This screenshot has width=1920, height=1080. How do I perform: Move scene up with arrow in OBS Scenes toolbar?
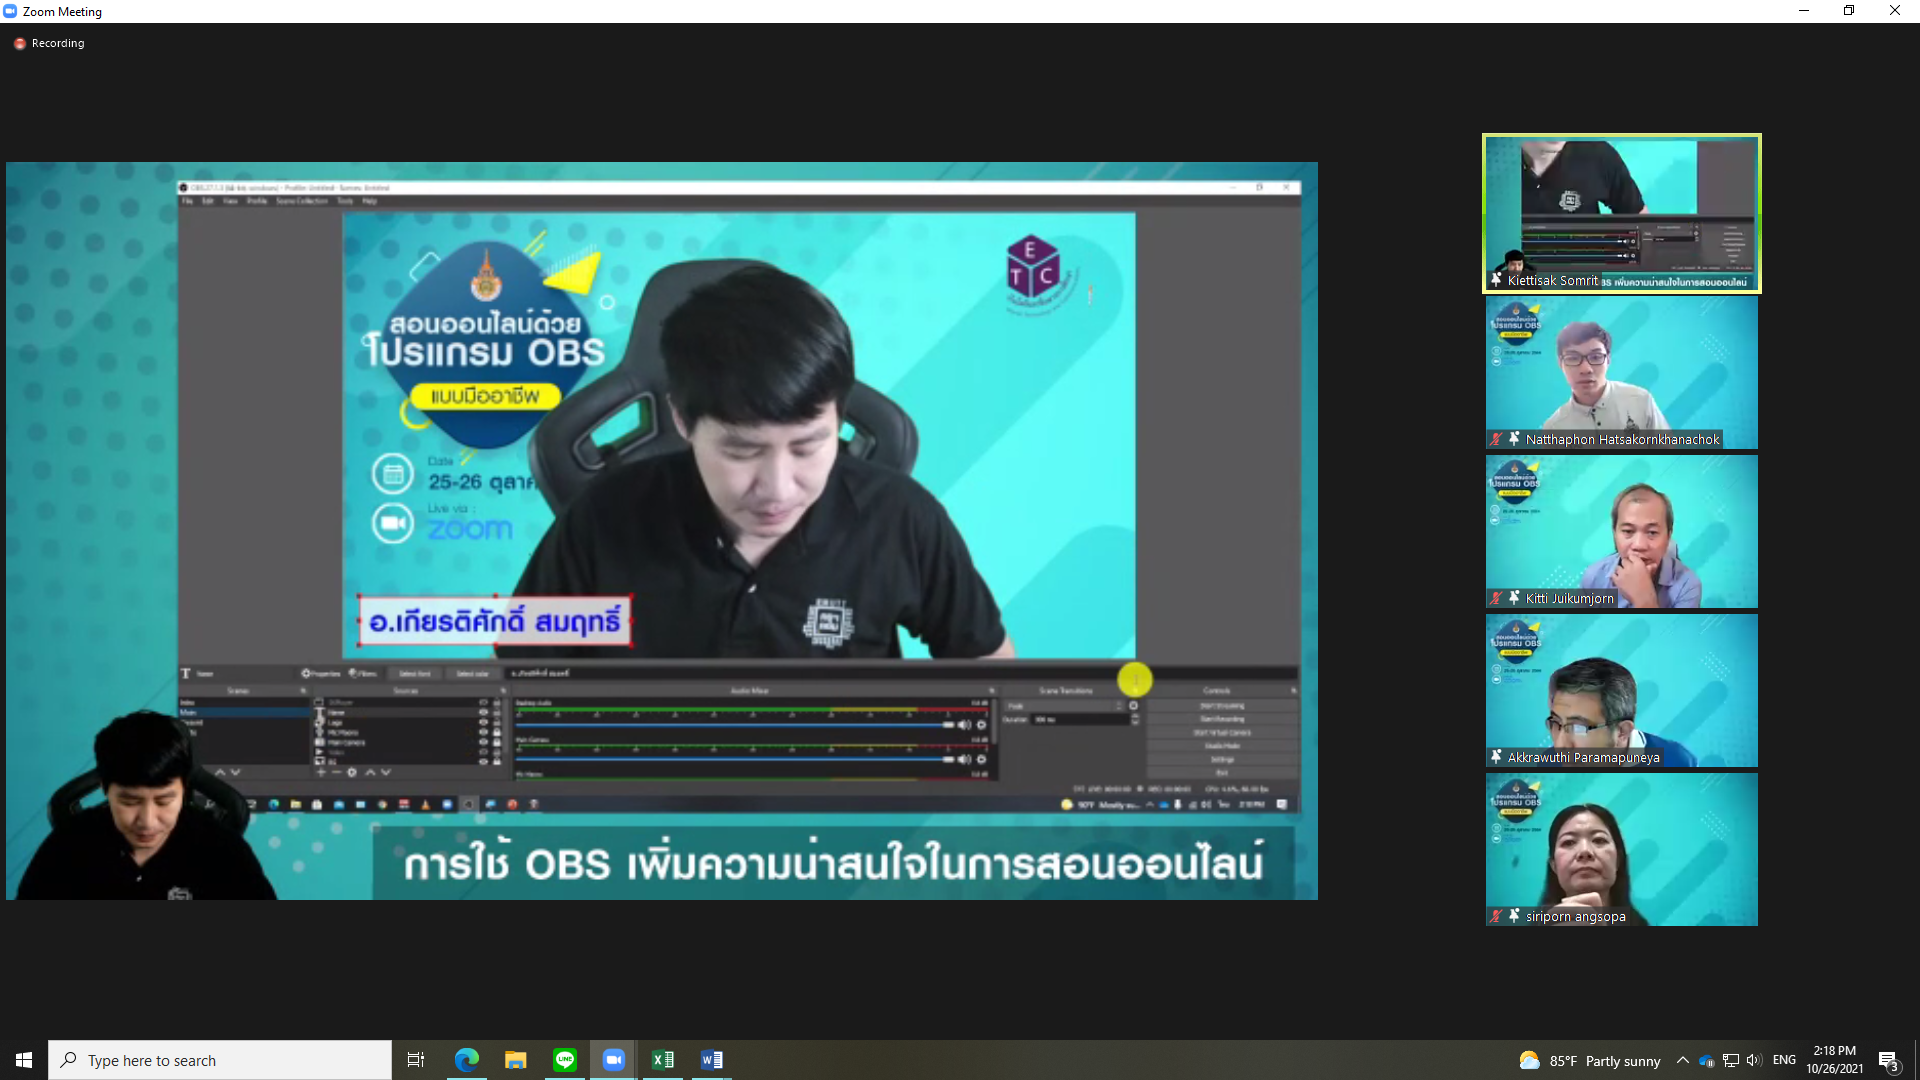click(x=220, y=772)
